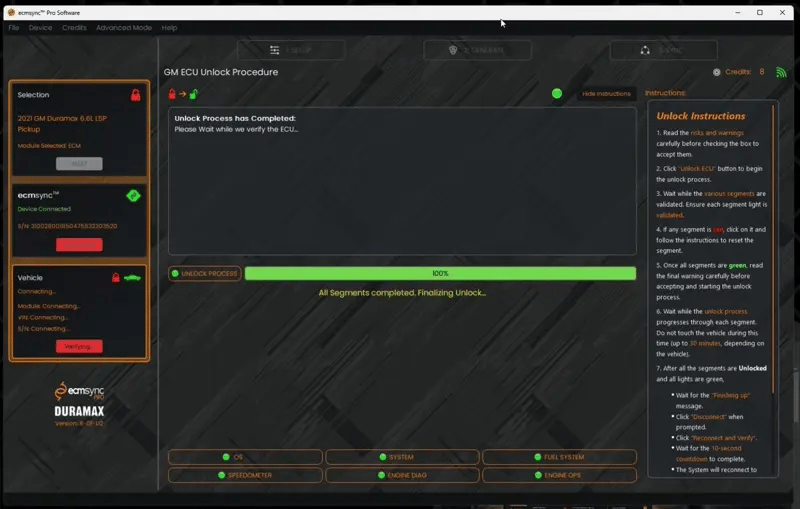
Task: Click the 'various segments' highlighted text
Action: (x=729, y=193)
